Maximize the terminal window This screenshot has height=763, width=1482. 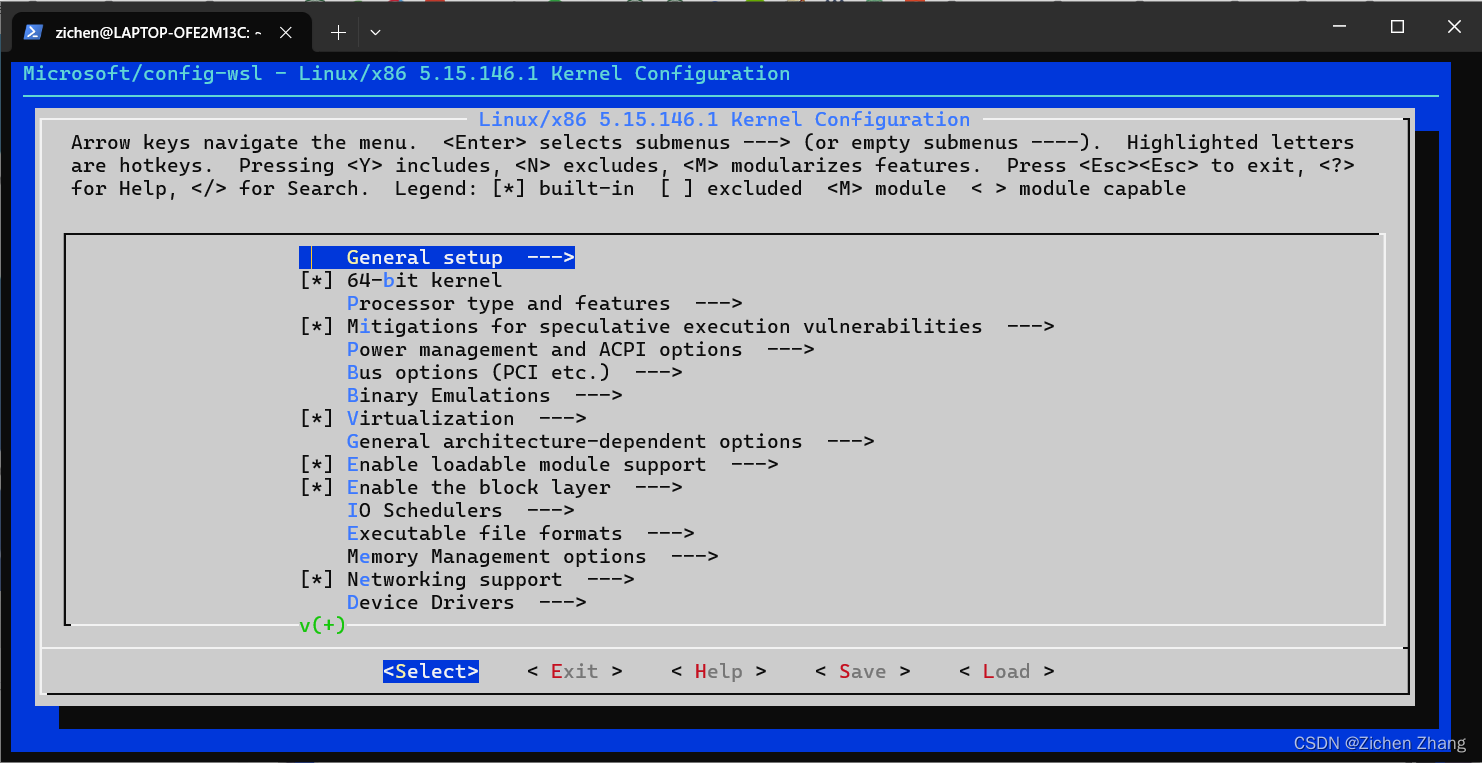coord(1397,27)
